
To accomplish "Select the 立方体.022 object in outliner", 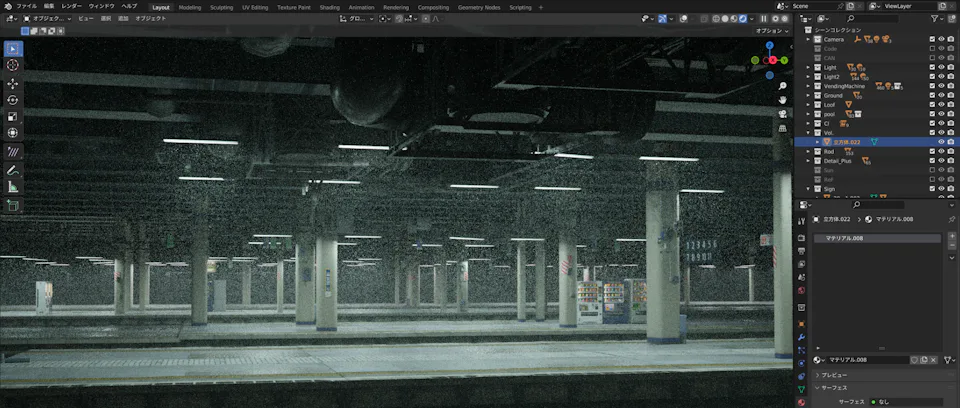I will [x=848, y=142].
